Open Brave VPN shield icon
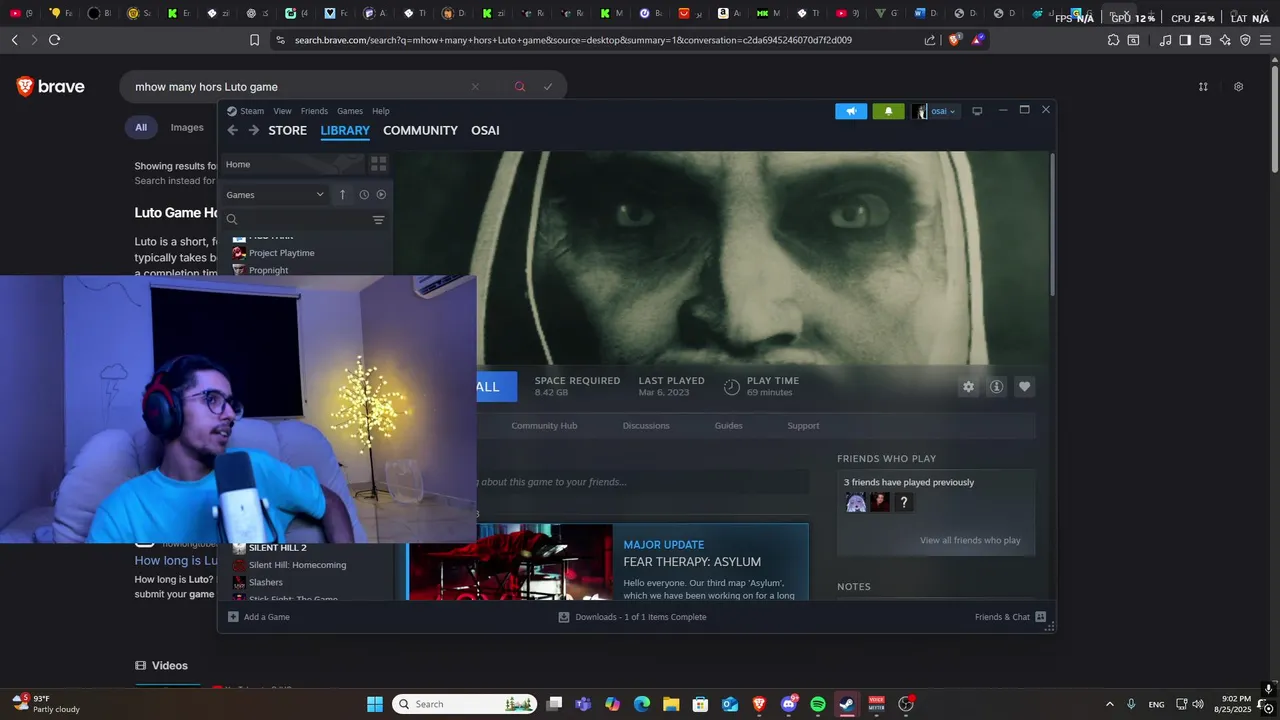Image resolution: width=1280 pixels, height=720 pixels. 1245,40
